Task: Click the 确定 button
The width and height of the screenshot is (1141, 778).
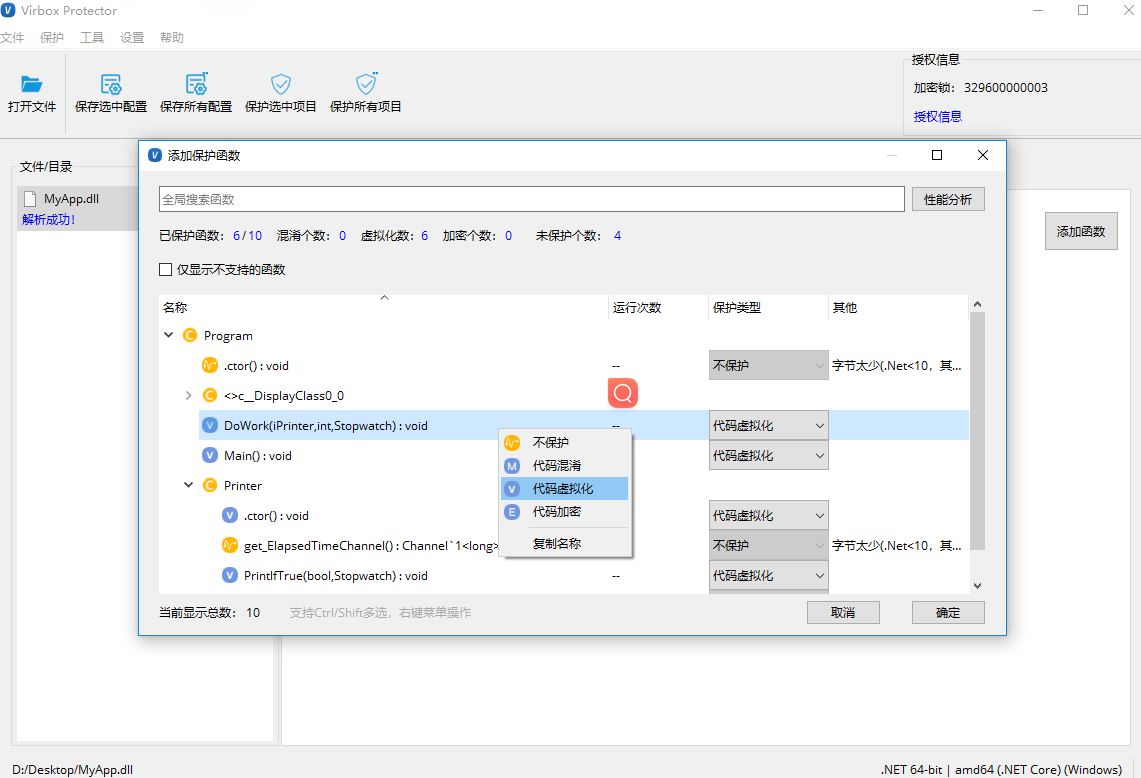Action: tap(947, 613)
